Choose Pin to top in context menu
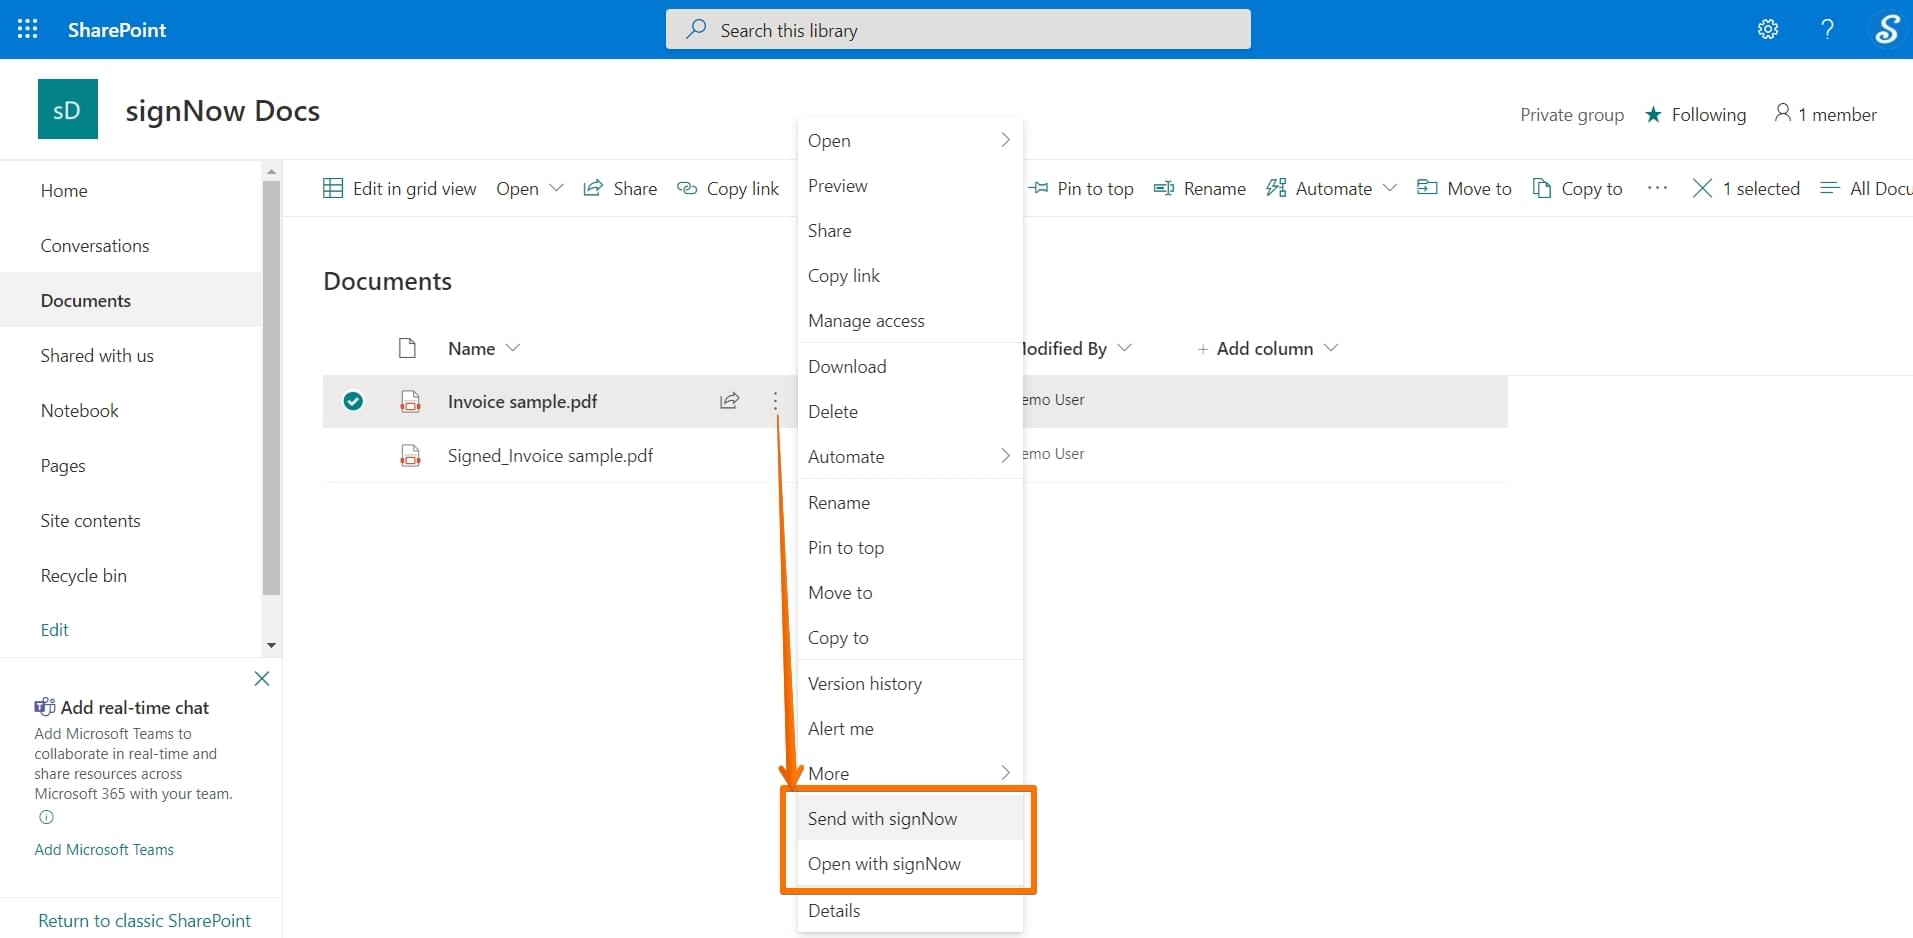Image resolution: width=1913 pixels, height=938 pixels. point(910,547)
